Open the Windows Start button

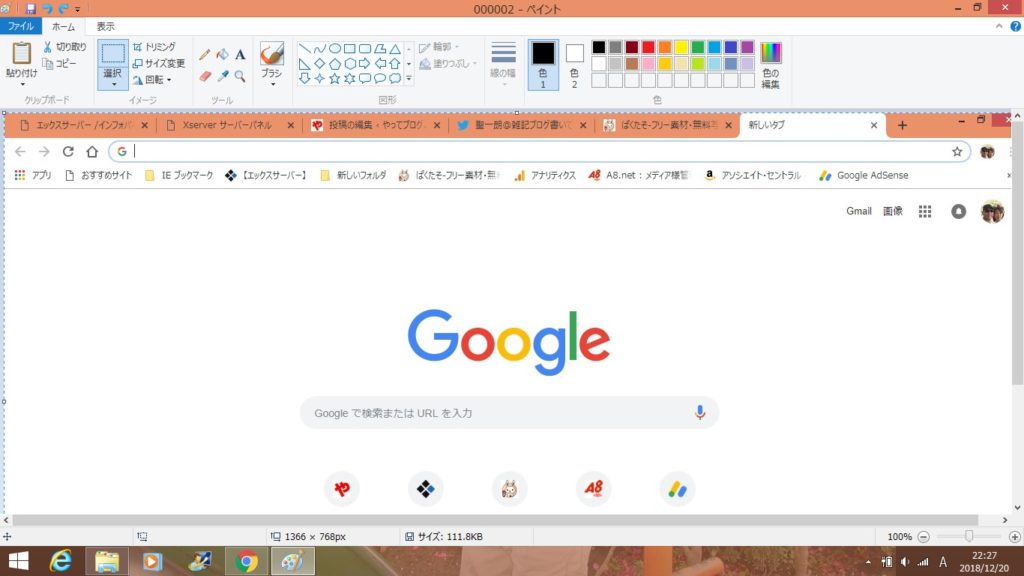(18, 561)
